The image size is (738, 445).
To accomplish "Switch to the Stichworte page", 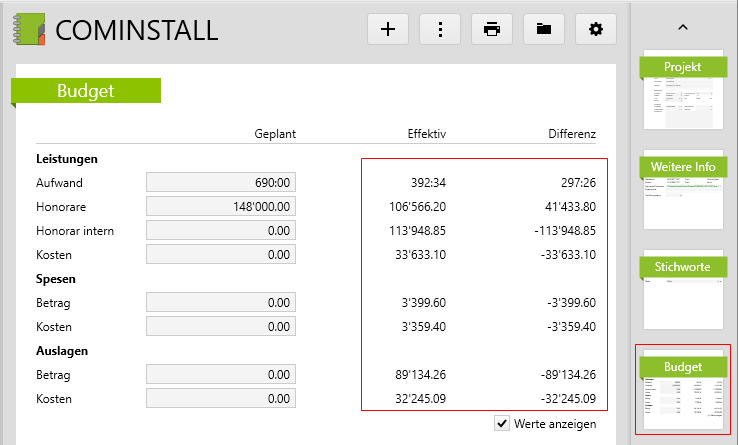I will (683, 291).
